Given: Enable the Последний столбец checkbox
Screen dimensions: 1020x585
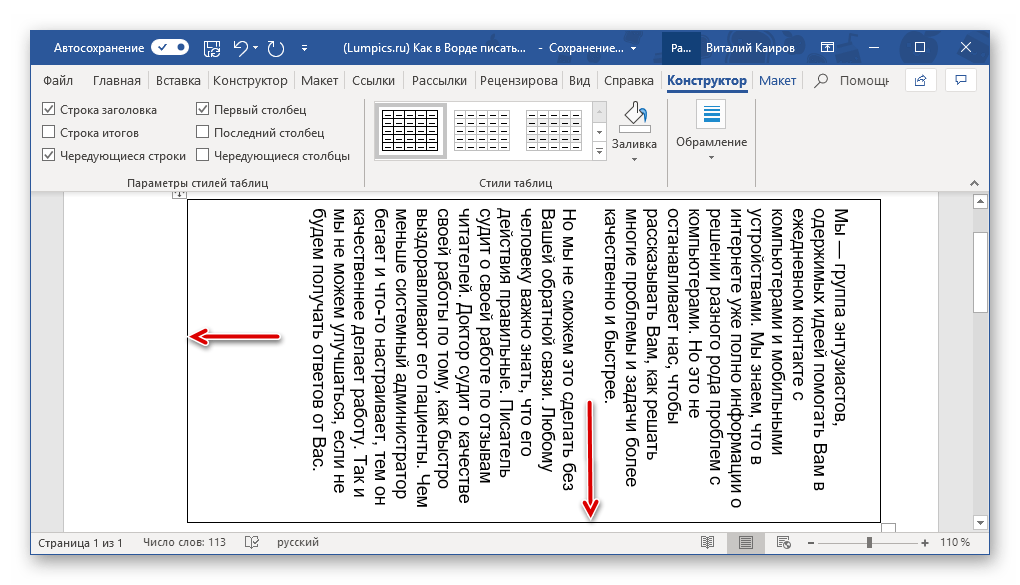Looking at the screenshot, I should (x=203, y=132).
